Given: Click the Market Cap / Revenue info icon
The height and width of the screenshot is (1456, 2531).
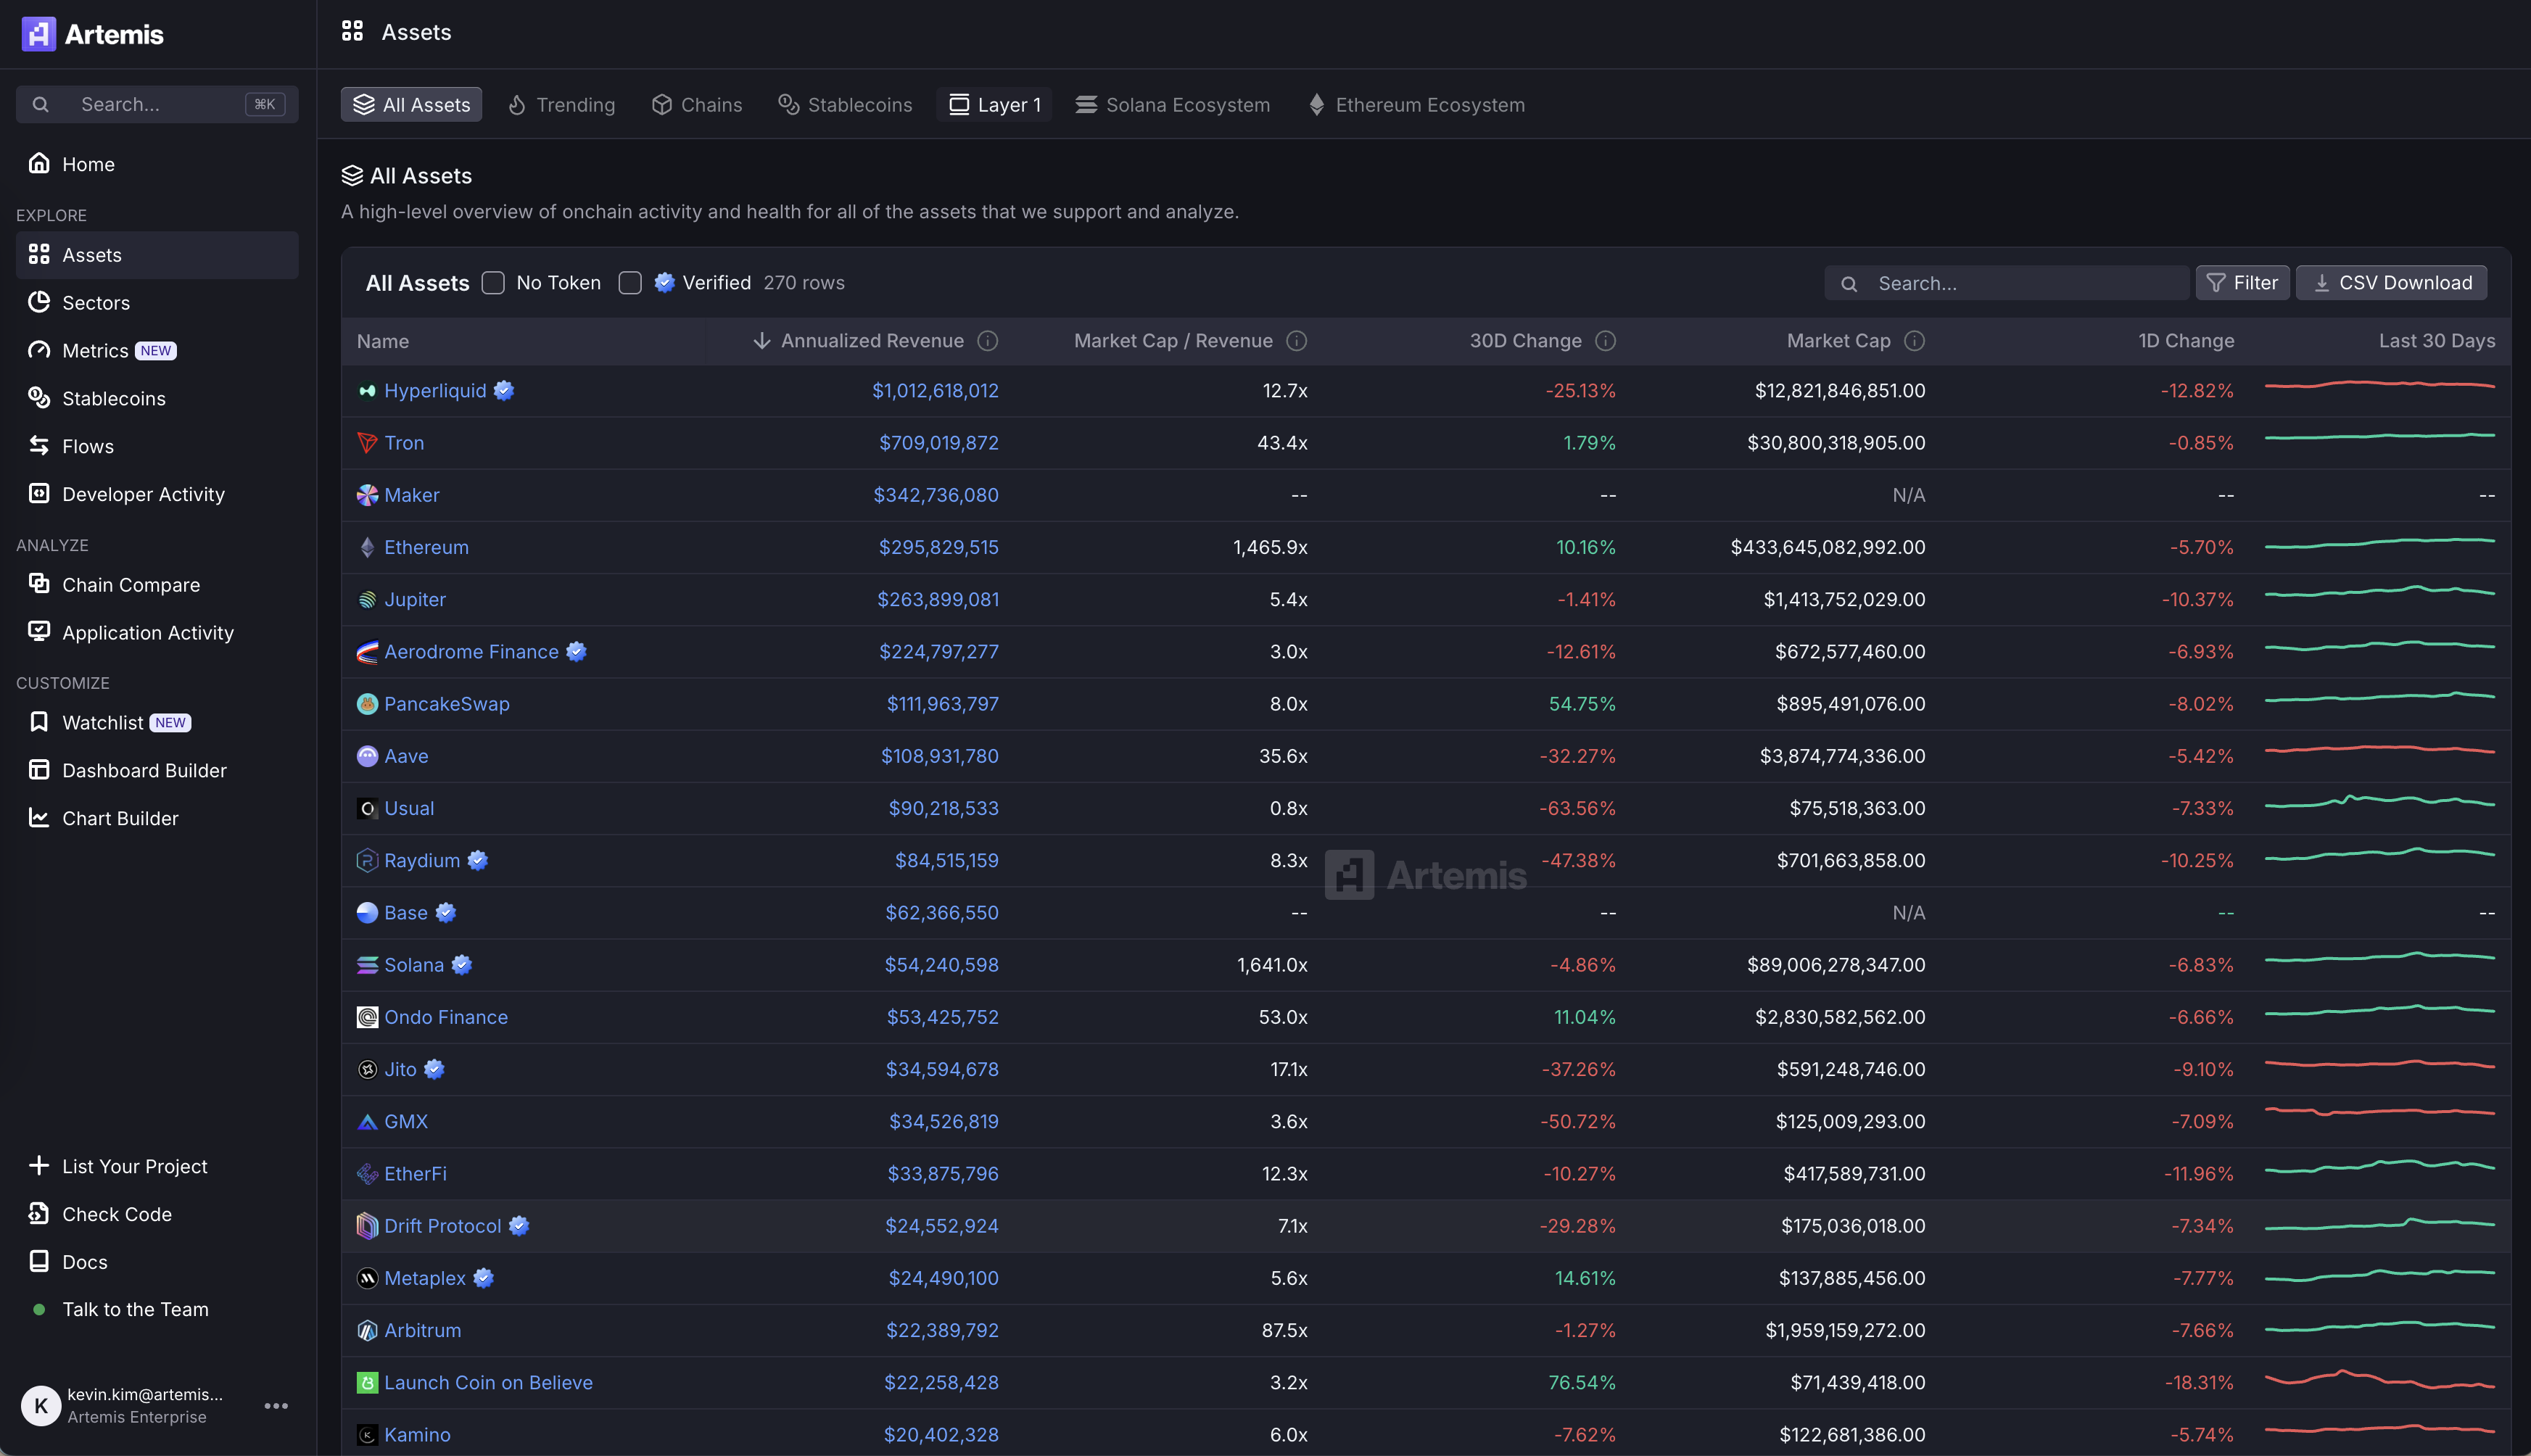Looking at the screenshot, I should (x=1296, y=341).
